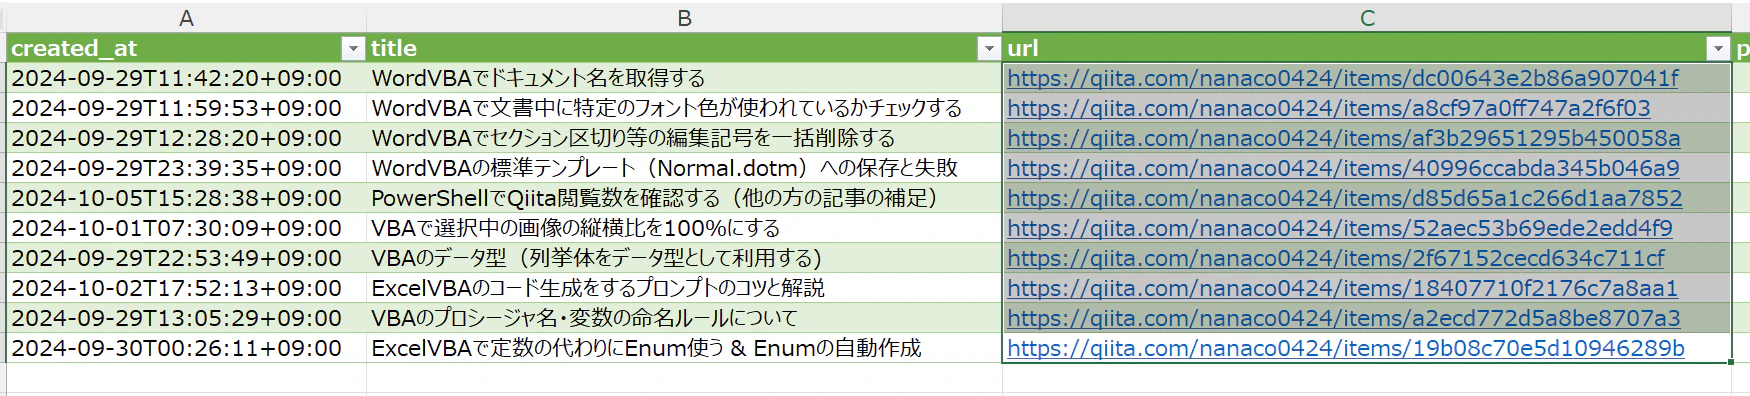Select title WordVBAで文書中に特定のフォント色が使われているかチェックする
Screen dimensions: 1750x396
point(684,108)
